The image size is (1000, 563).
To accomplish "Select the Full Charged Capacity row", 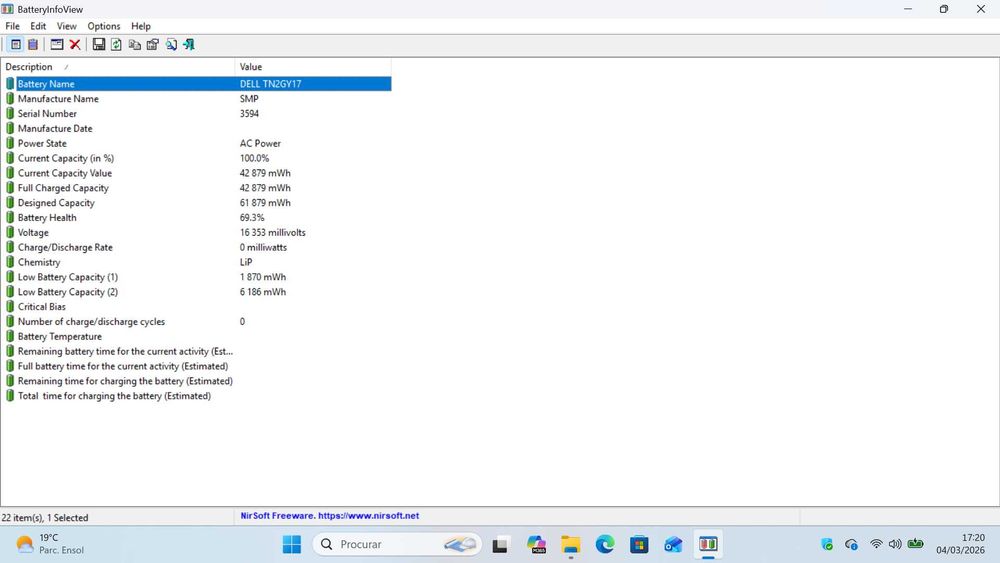I will point(198,188).
